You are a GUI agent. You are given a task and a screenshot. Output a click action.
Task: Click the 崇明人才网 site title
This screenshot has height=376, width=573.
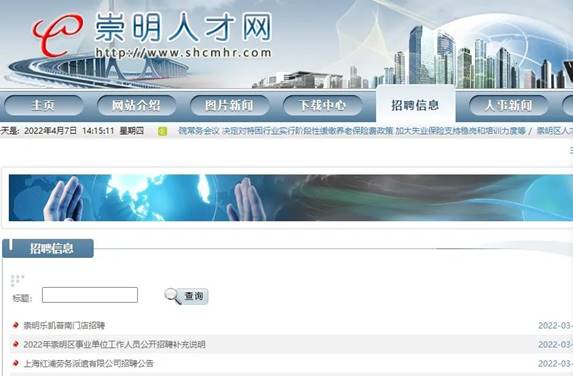183,27
